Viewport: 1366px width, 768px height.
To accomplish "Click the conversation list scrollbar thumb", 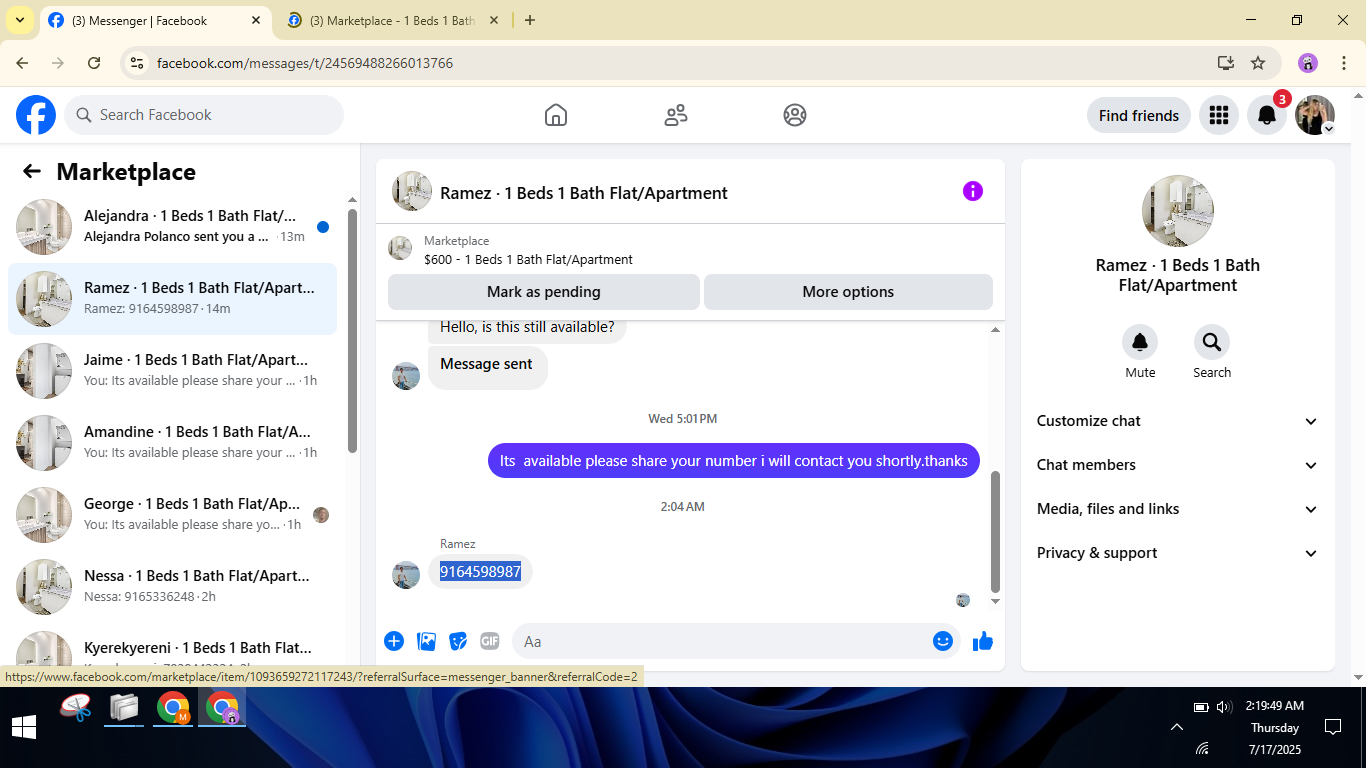I will point(352,330).
